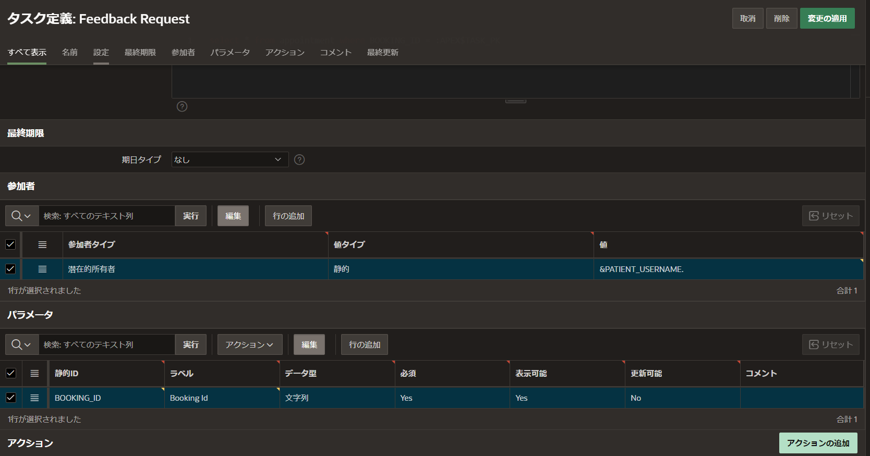Screen dimensions: 870x456
Task: Open row actions menu for BOOKING_ID row
Action: click(x=34, y=398)
